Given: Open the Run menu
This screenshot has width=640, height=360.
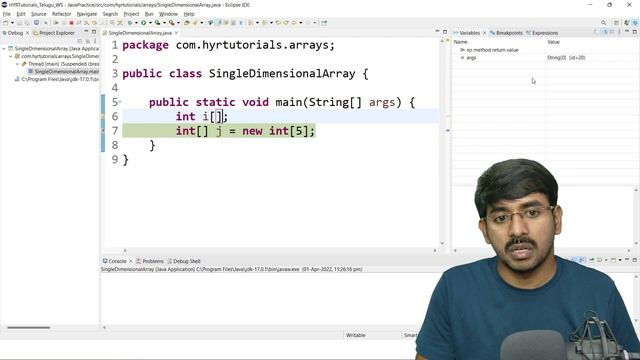Looking at the screenshot, I should coord(149,14).
